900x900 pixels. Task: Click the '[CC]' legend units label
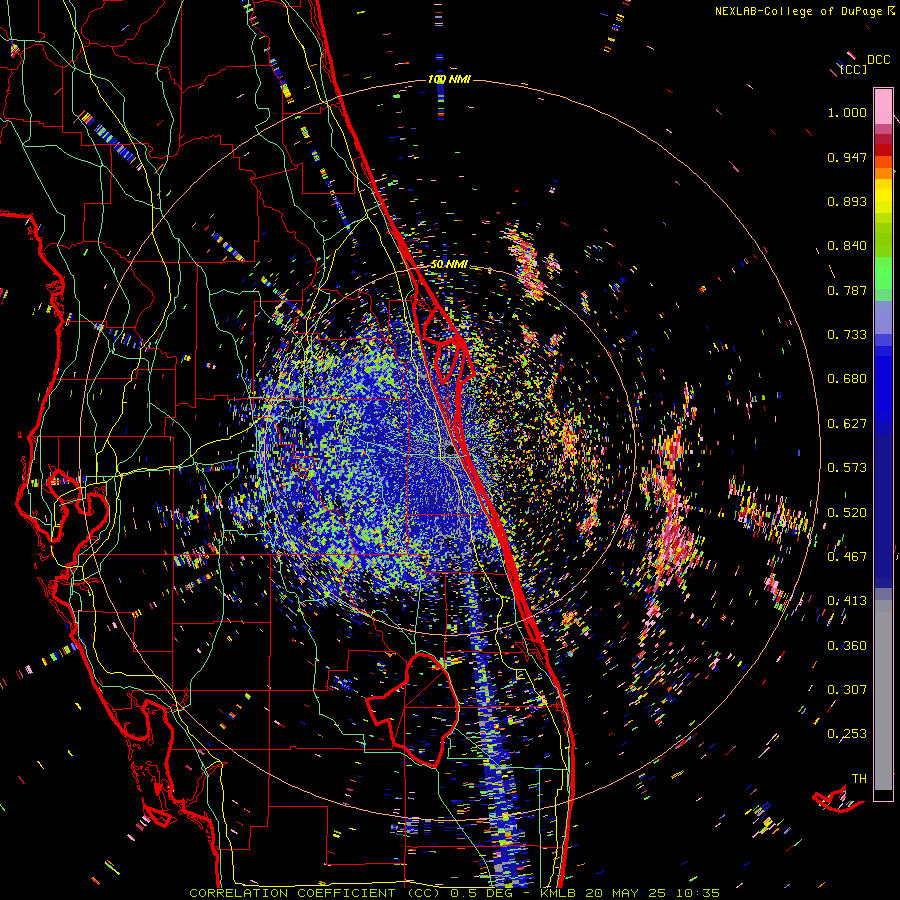854,69
